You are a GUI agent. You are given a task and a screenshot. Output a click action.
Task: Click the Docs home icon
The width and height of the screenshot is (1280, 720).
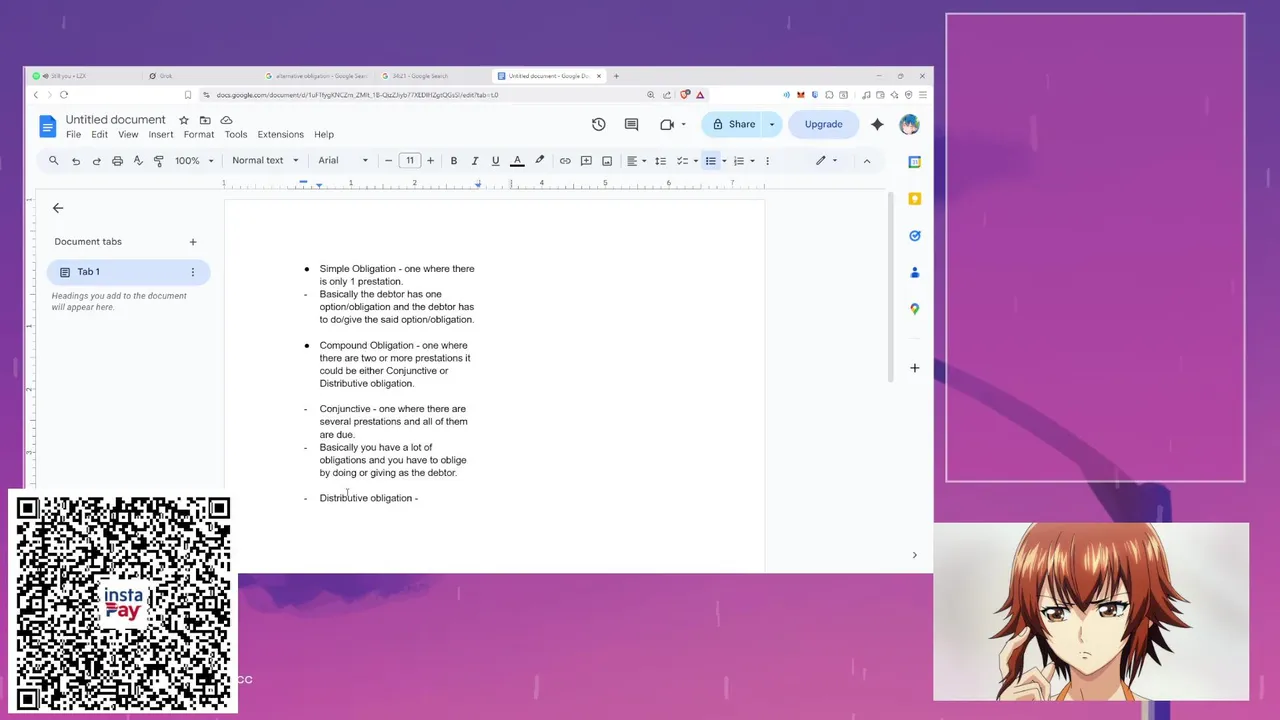(48, 126)
